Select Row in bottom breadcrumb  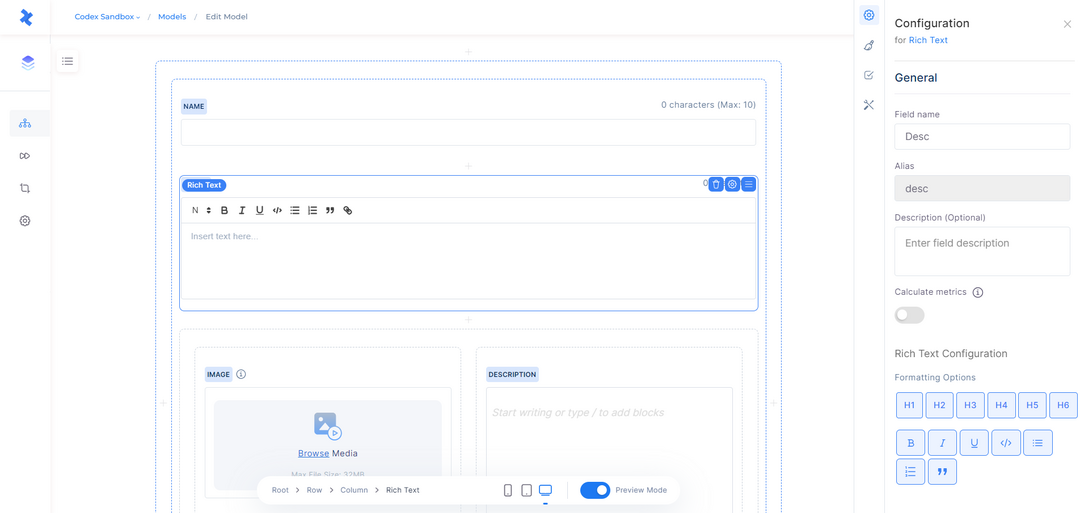314,490
